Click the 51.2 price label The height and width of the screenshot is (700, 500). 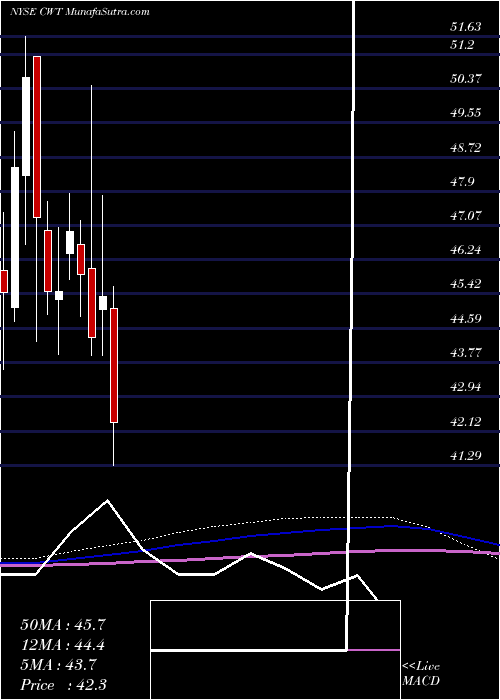click(x=462, y=45)
